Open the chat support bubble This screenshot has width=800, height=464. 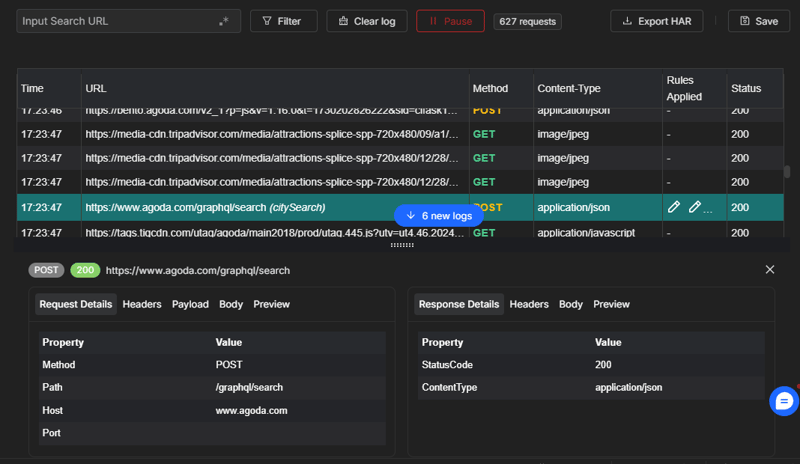784,401
